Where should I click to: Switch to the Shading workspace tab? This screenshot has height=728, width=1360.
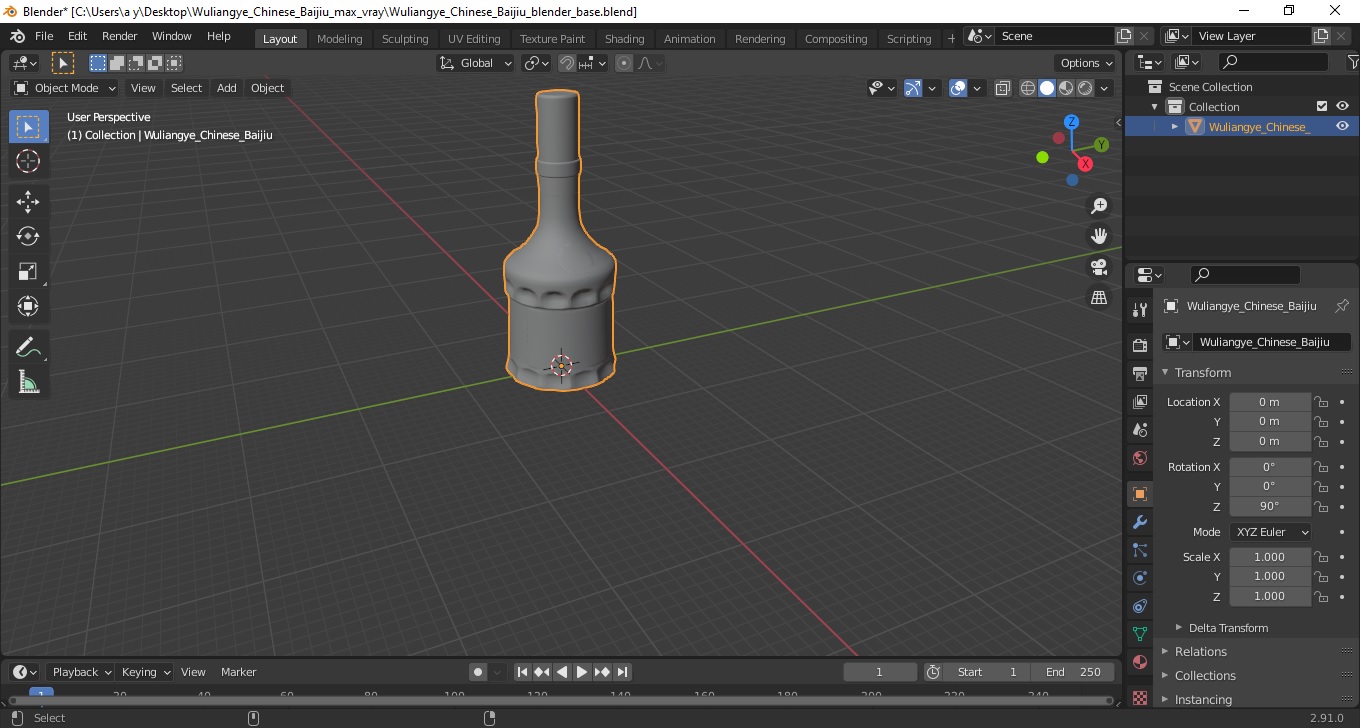click(624, 39)
